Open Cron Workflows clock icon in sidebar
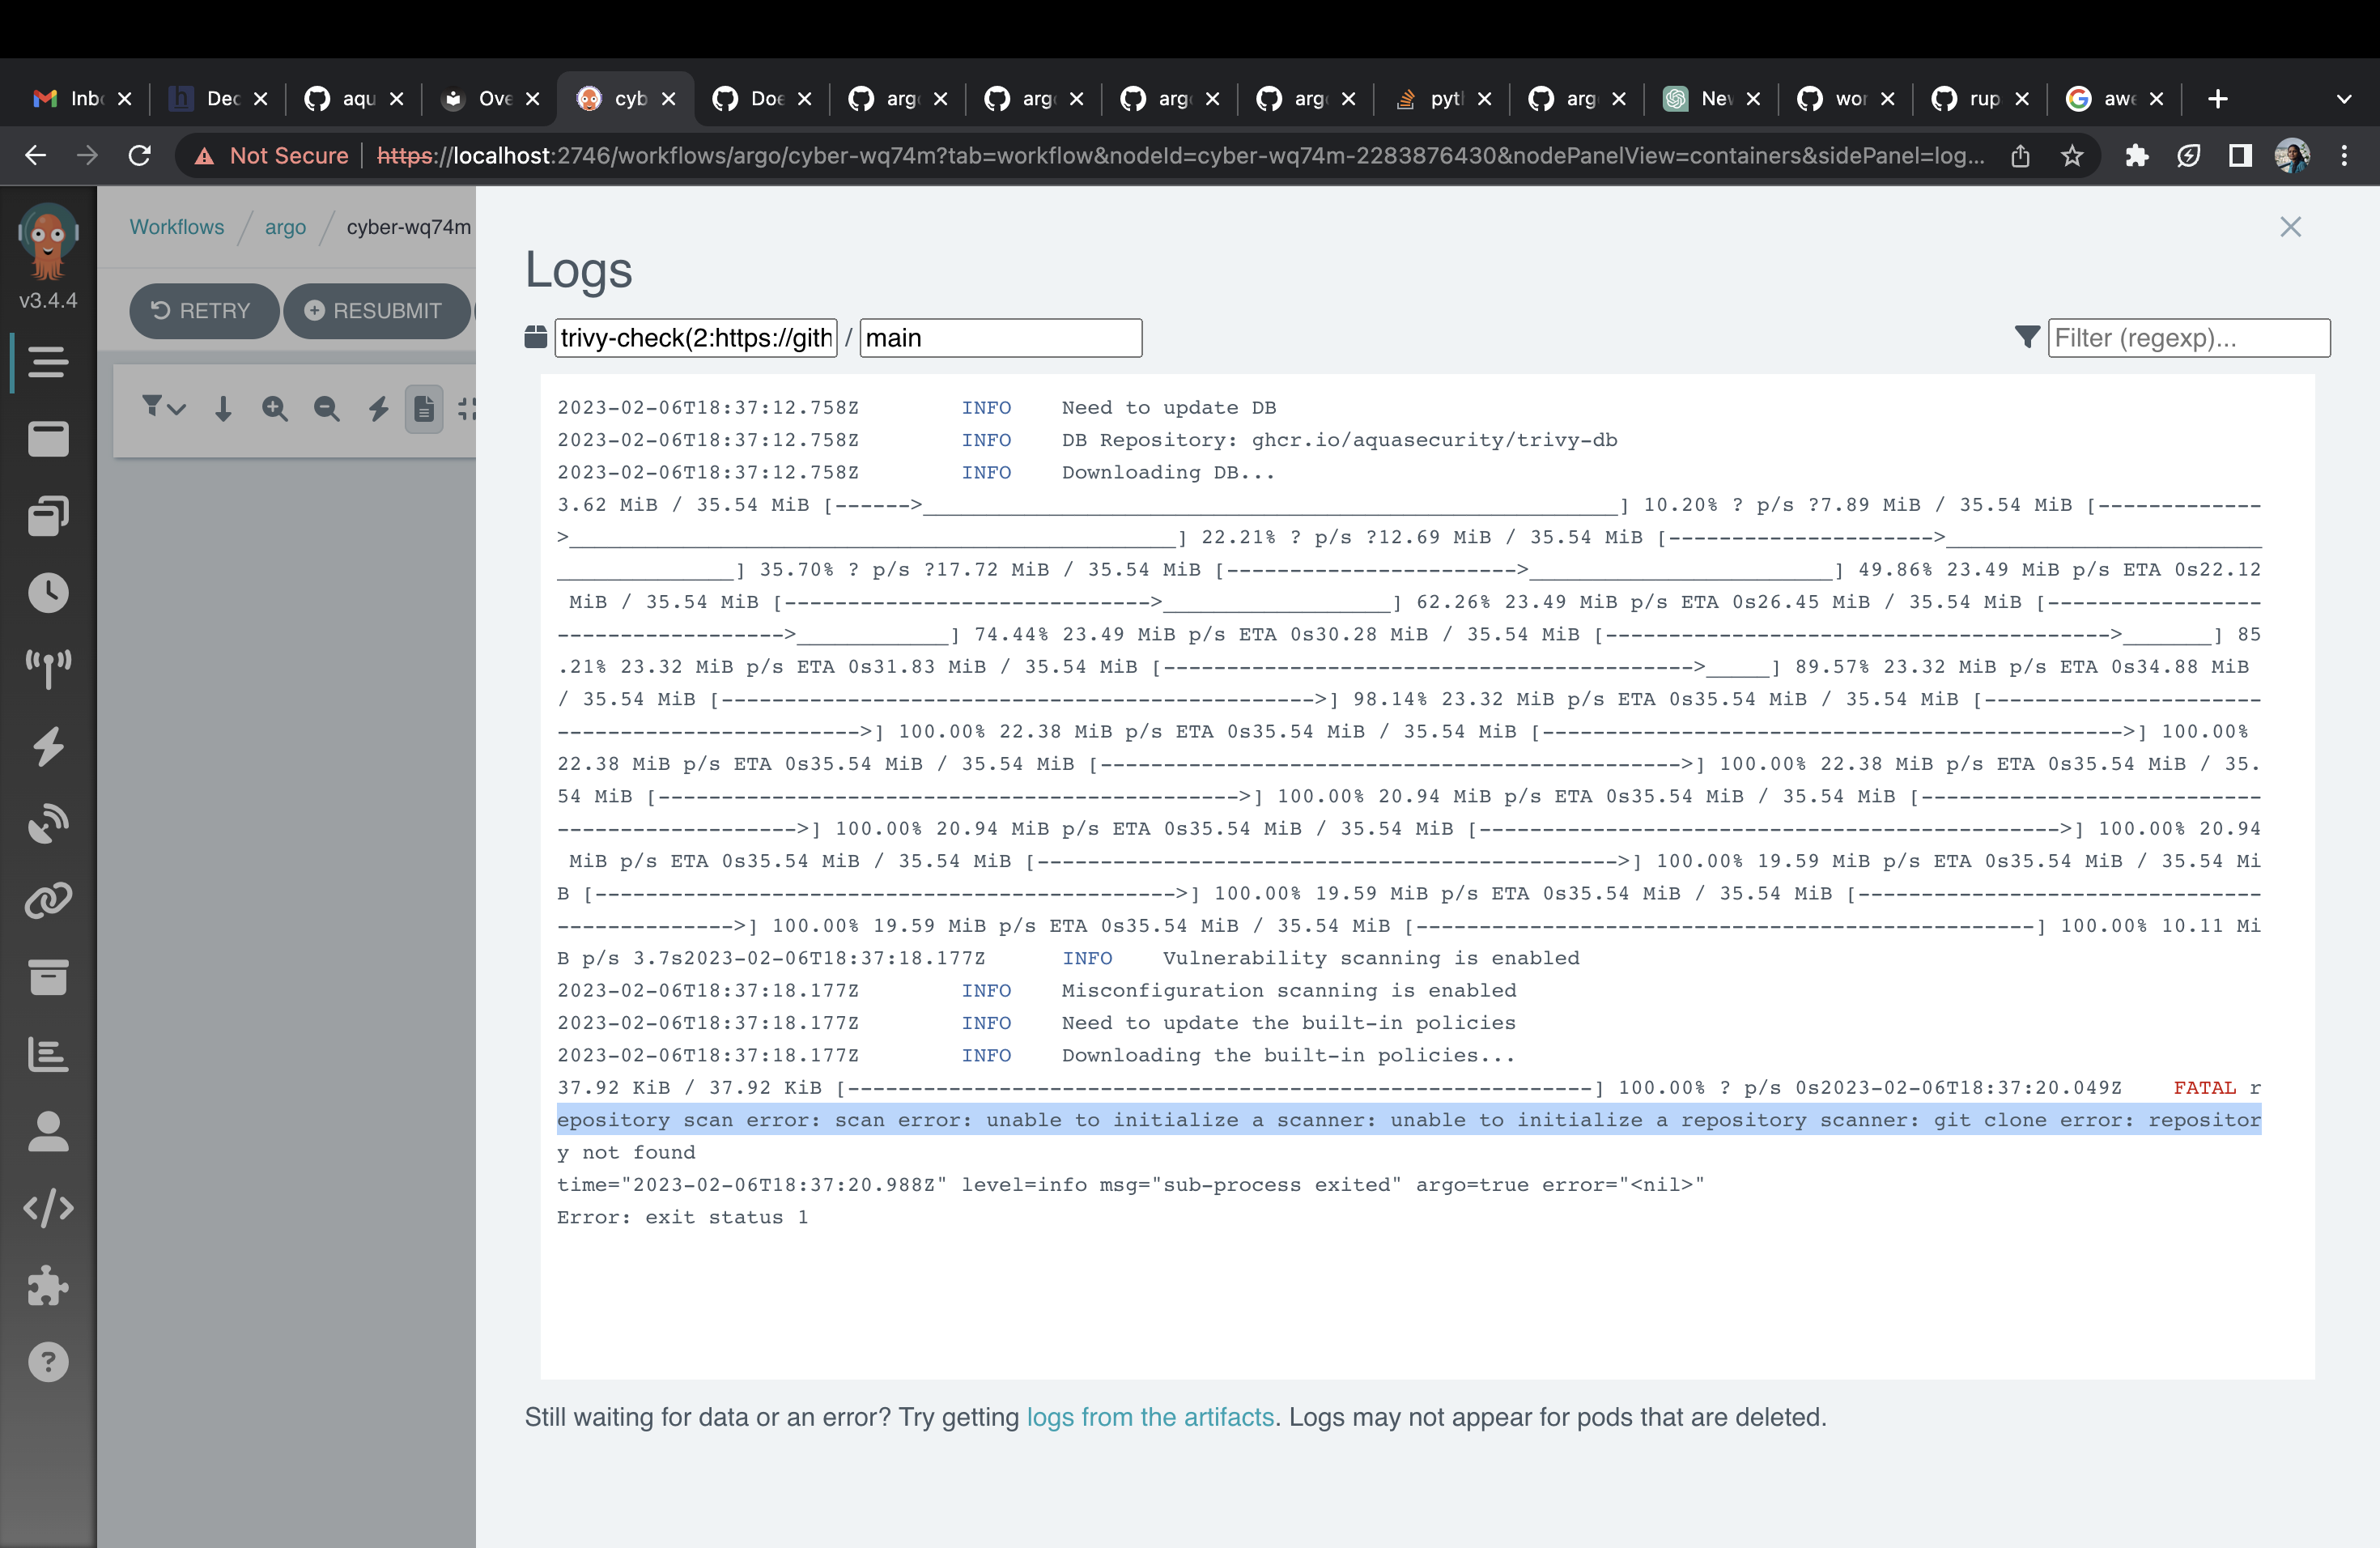This screenshot has height=1548, width=2380. [47, 593]
